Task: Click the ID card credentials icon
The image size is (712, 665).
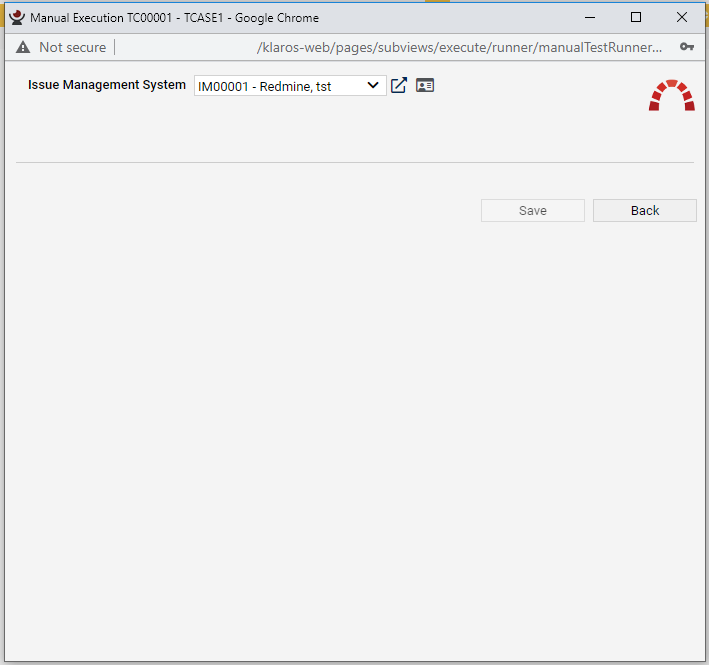Action: click(x=425, y=86)
